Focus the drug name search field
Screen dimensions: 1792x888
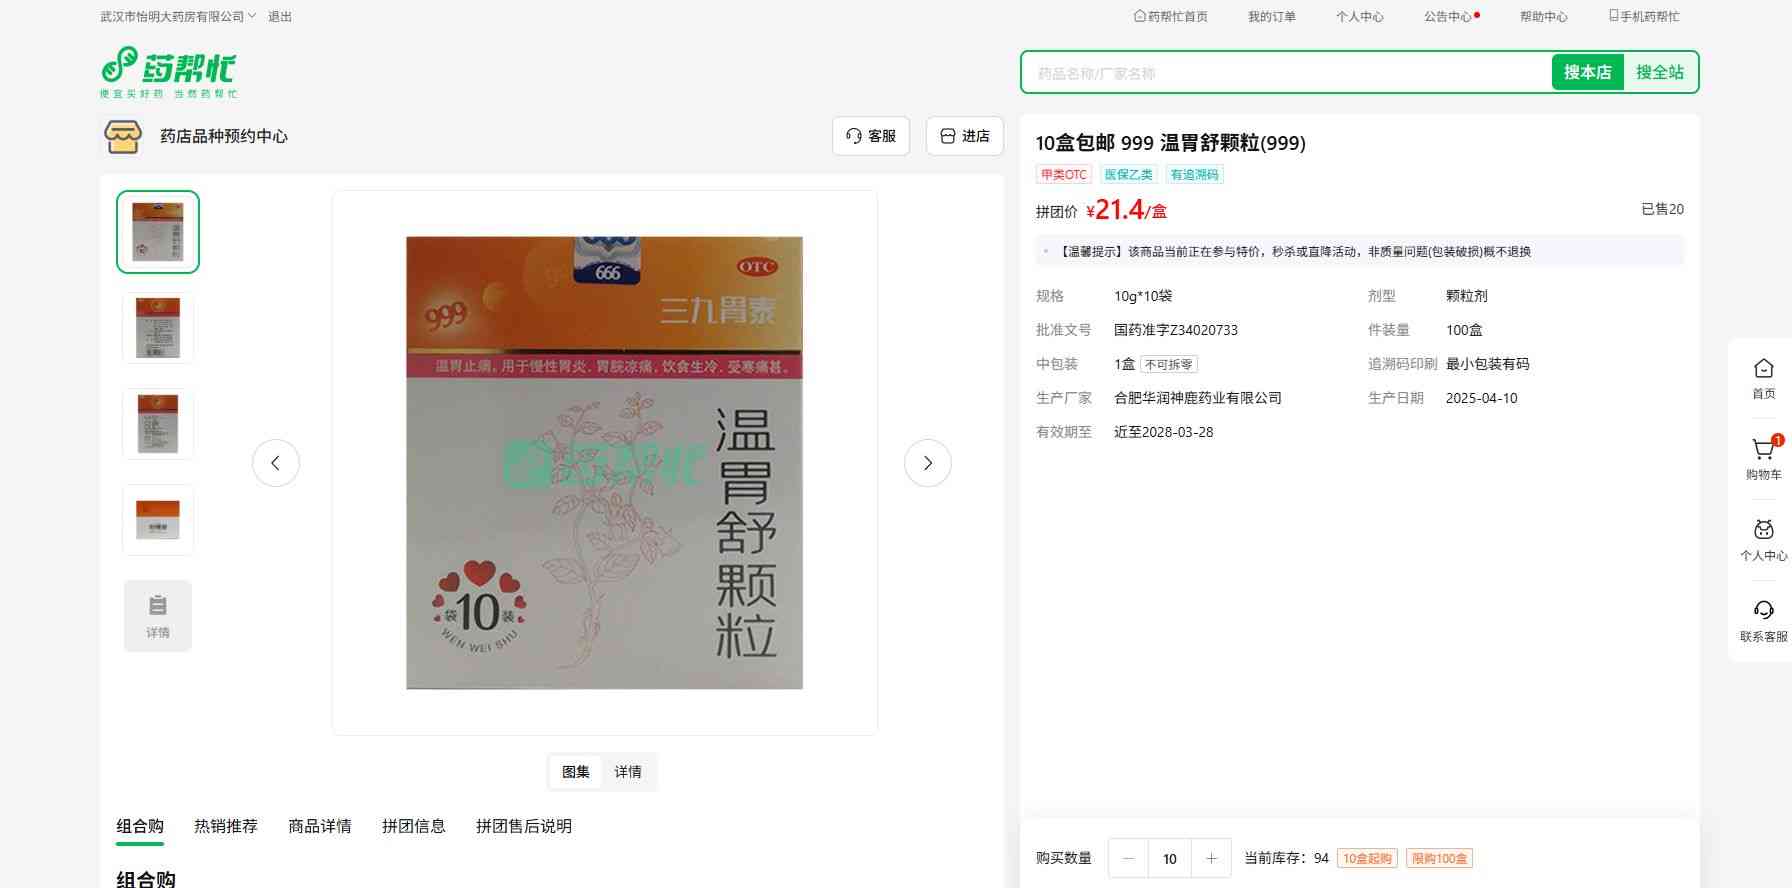1285,73
